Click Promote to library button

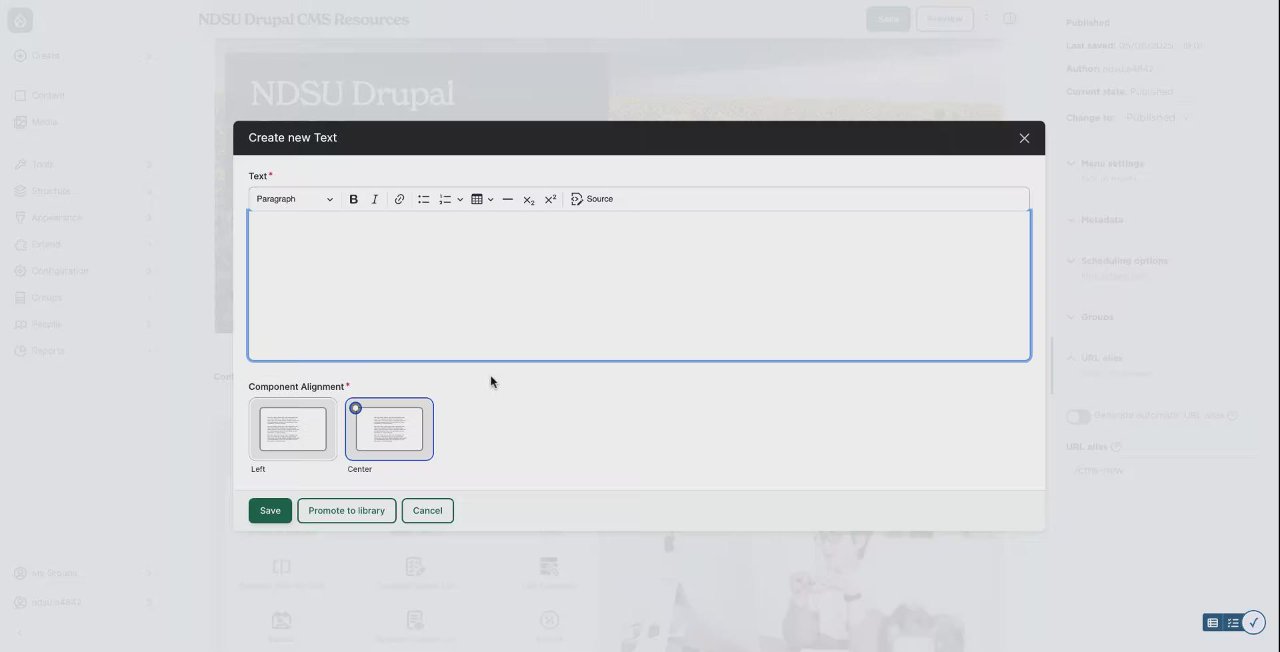[346, 510]
